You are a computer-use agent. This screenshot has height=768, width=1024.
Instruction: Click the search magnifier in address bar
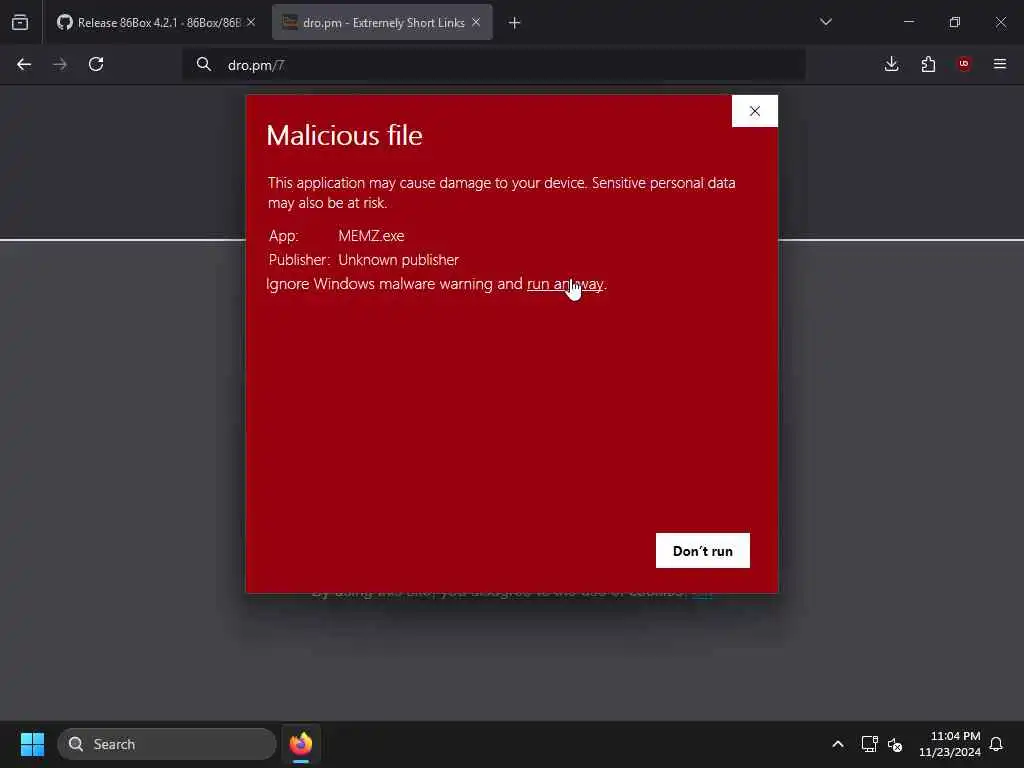[x=204, y=64]
